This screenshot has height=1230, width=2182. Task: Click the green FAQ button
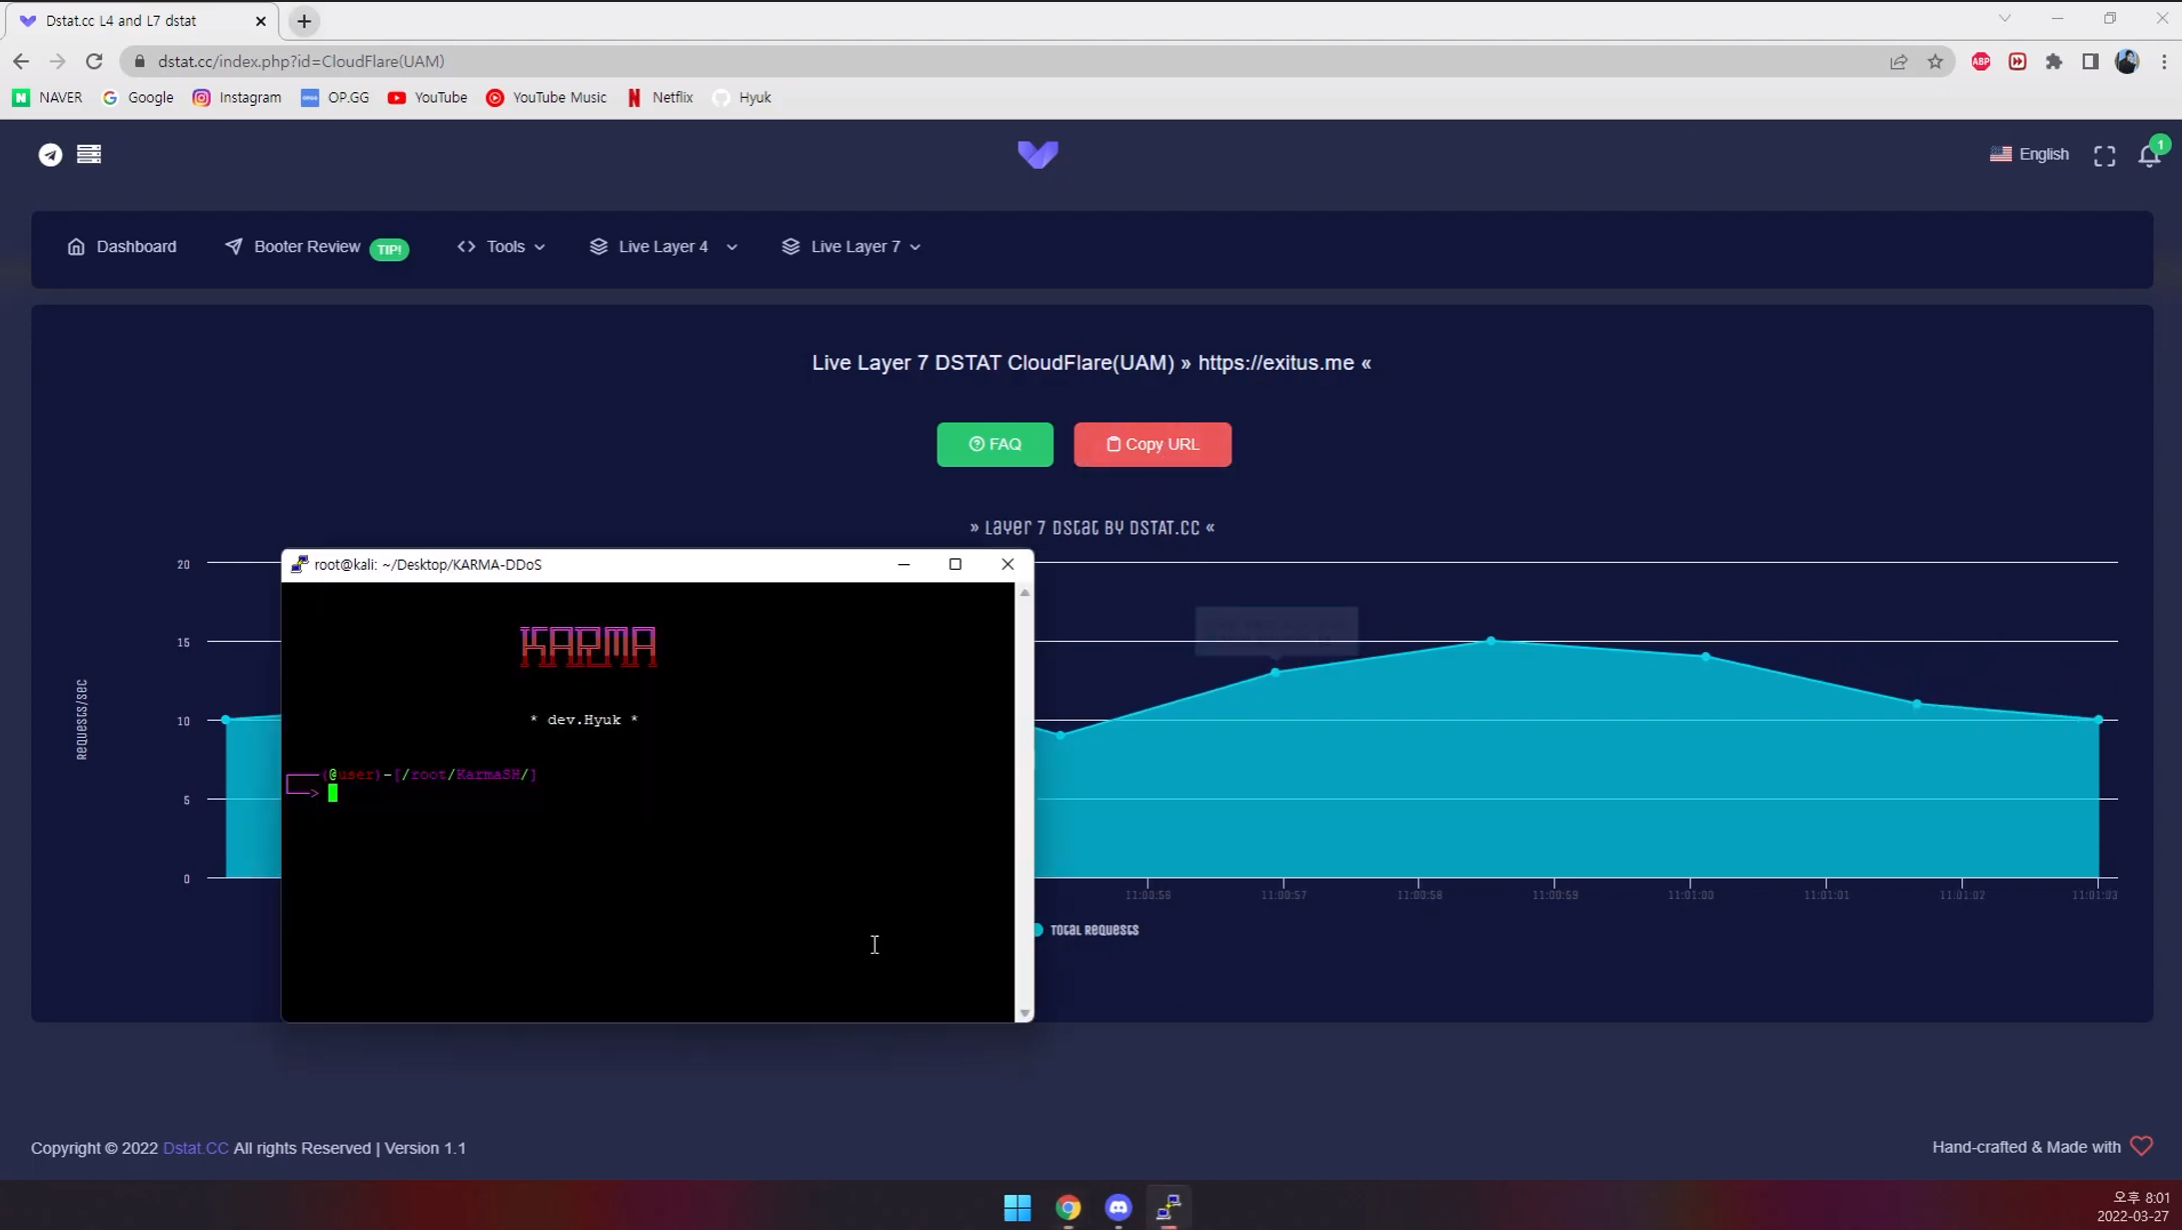coord(995,444)
